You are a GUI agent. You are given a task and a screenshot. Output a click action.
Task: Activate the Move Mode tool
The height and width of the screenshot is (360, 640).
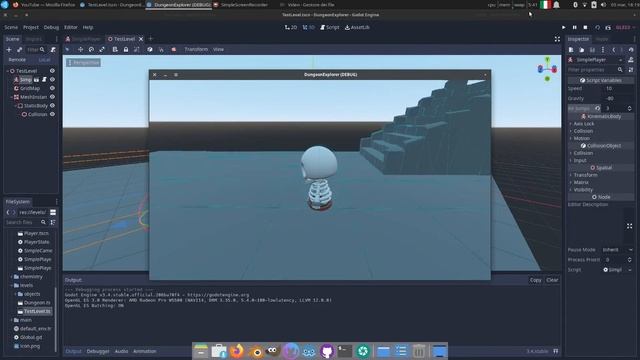coord(80,49)
